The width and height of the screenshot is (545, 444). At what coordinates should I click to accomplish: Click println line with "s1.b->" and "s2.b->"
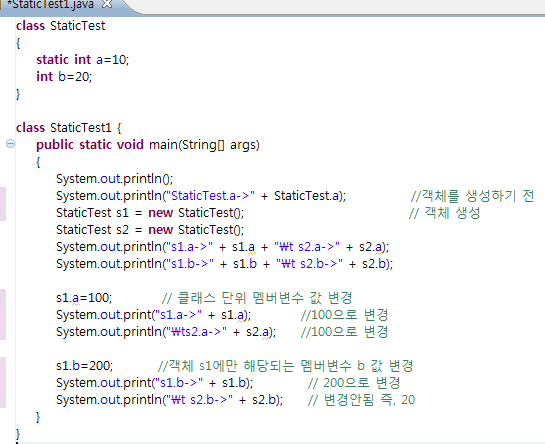point(225,264)
